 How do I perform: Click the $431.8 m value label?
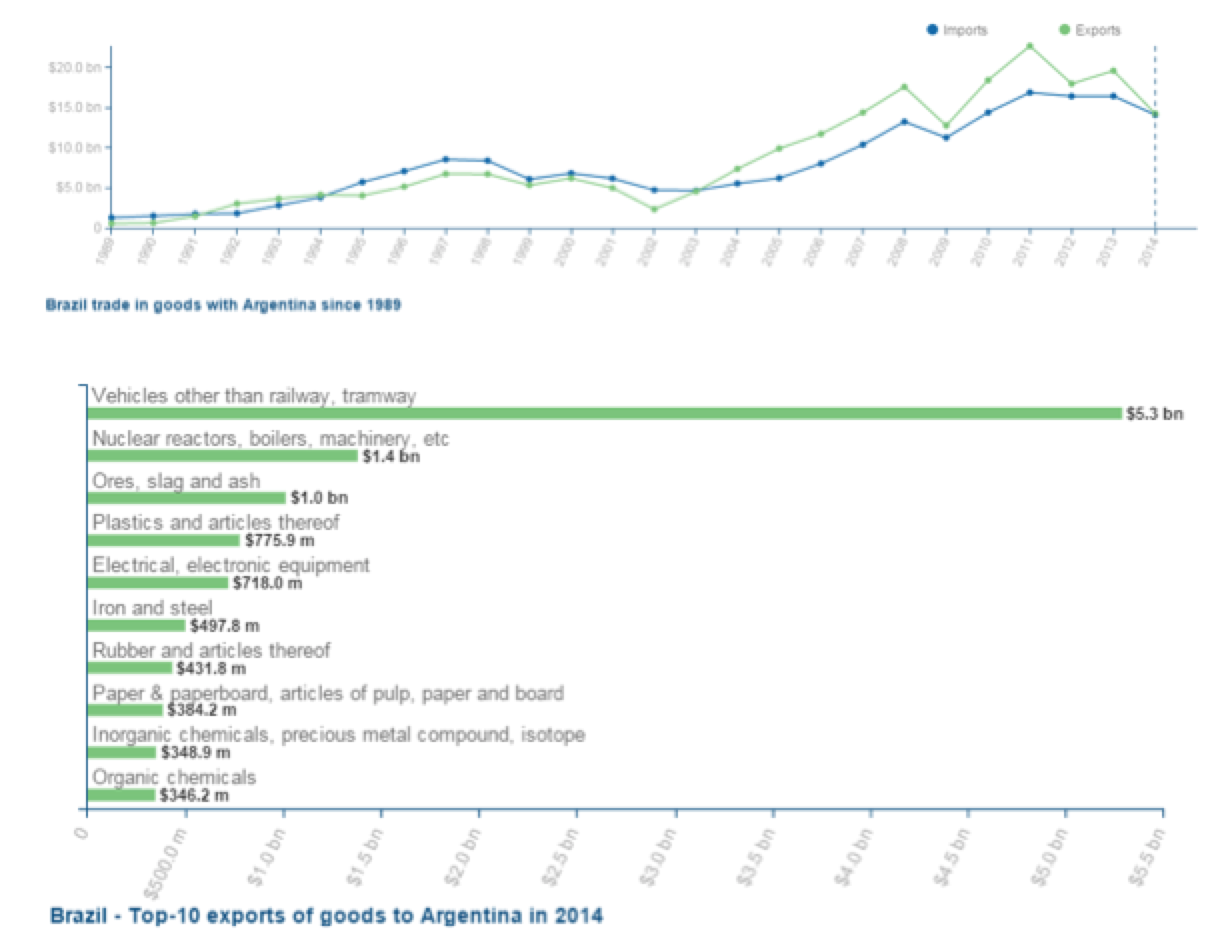pos(211,668)
